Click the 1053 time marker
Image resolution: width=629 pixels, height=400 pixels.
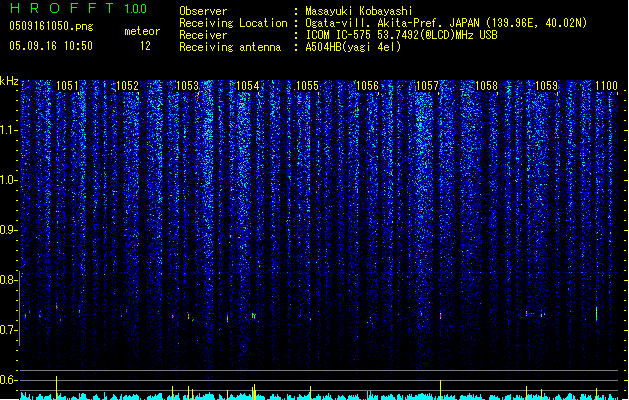coord(187,86)
